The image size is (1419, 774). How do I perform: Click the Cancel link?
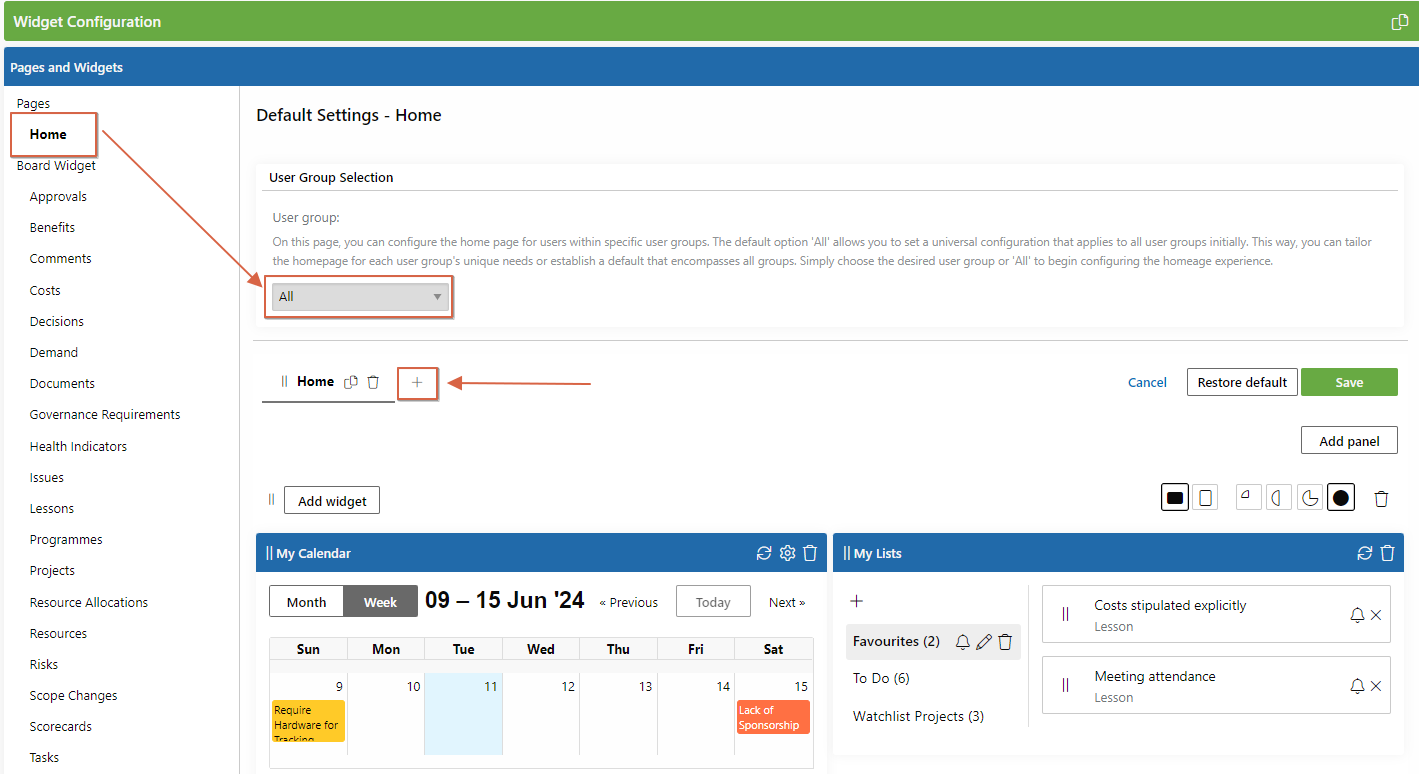pos(1146,381)
